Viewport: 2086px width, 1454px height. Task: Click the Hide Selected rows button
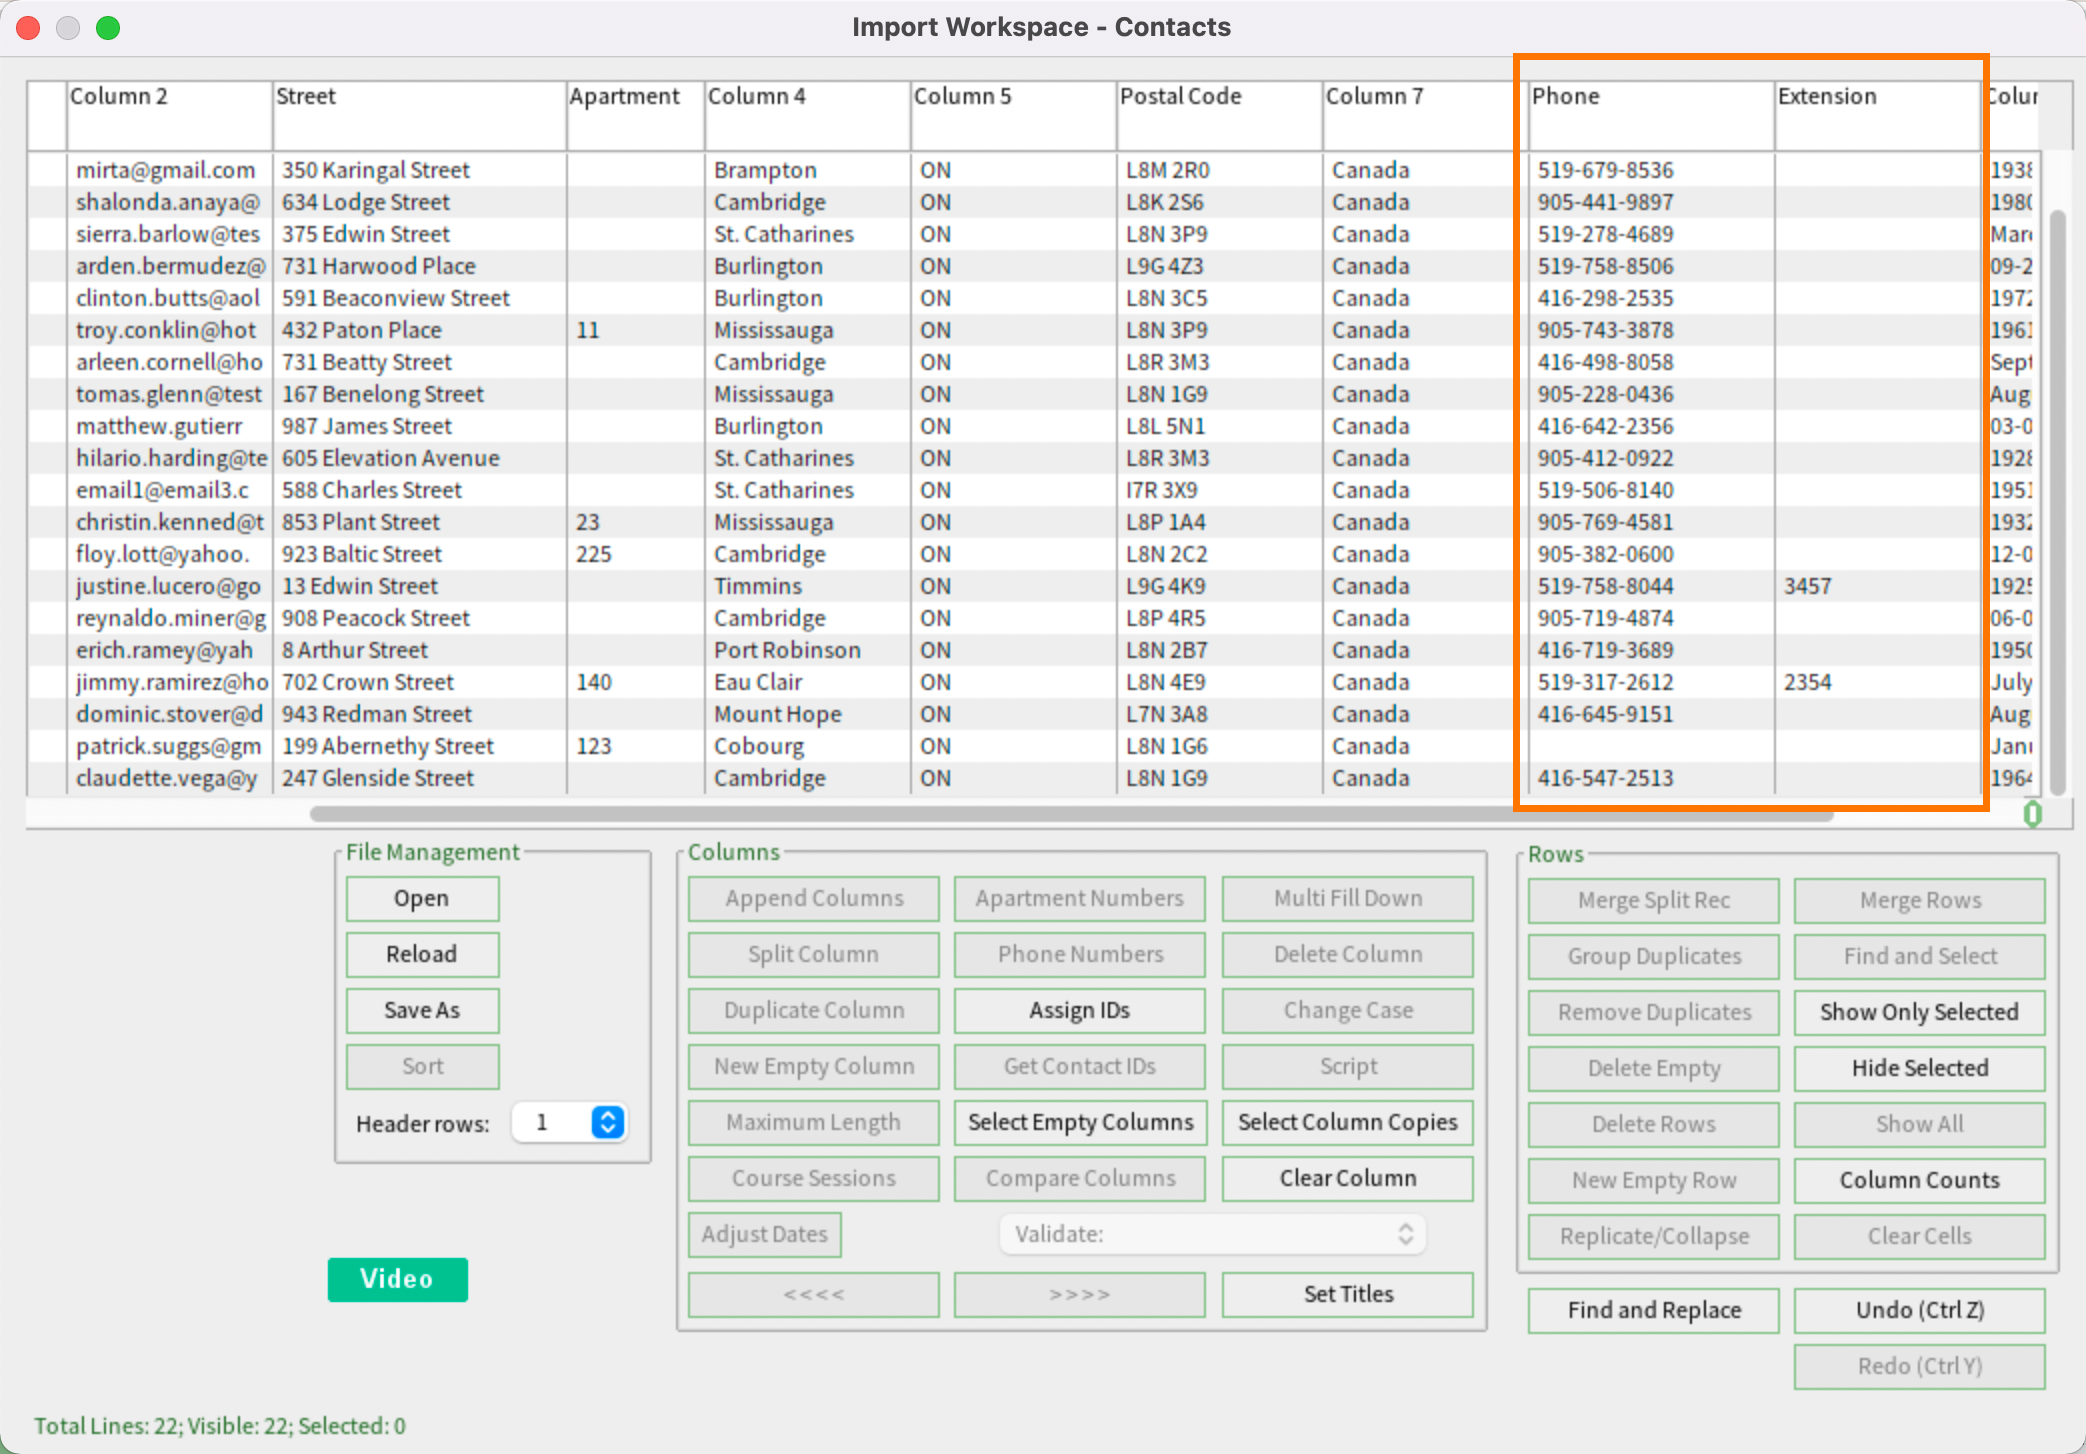click(x=1920, y=1067)
